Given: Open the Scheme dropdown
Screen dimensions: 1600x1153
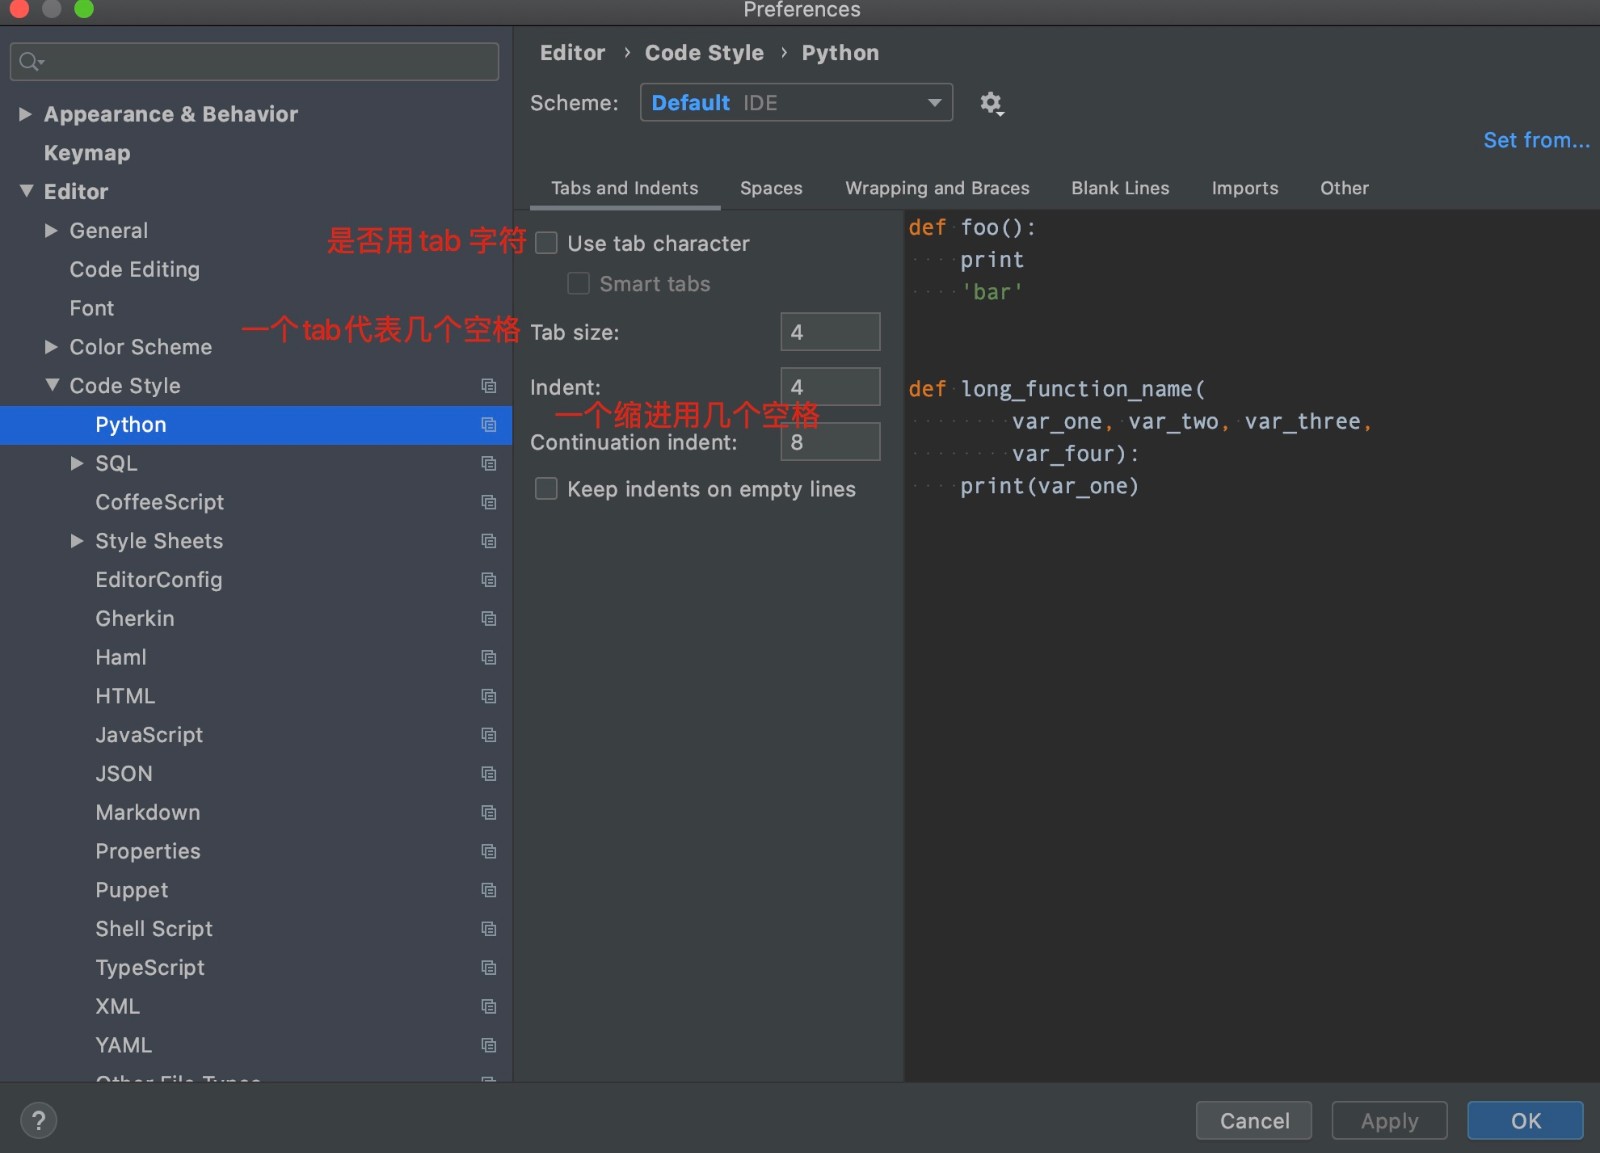Looking at the screenshot, I should pos(796,102).
